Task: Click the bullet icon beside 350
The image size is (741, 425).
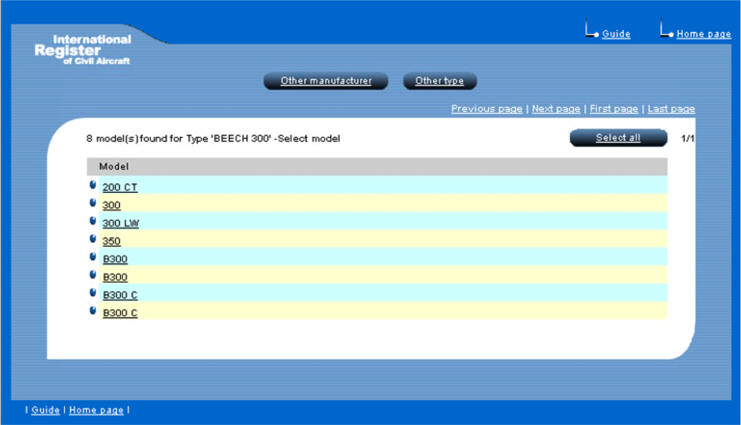Action: pos(93,239)
